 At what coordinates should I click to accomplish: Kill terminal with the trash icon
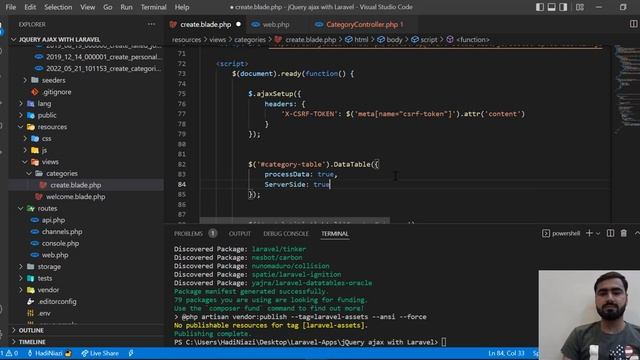coord(624,233)
